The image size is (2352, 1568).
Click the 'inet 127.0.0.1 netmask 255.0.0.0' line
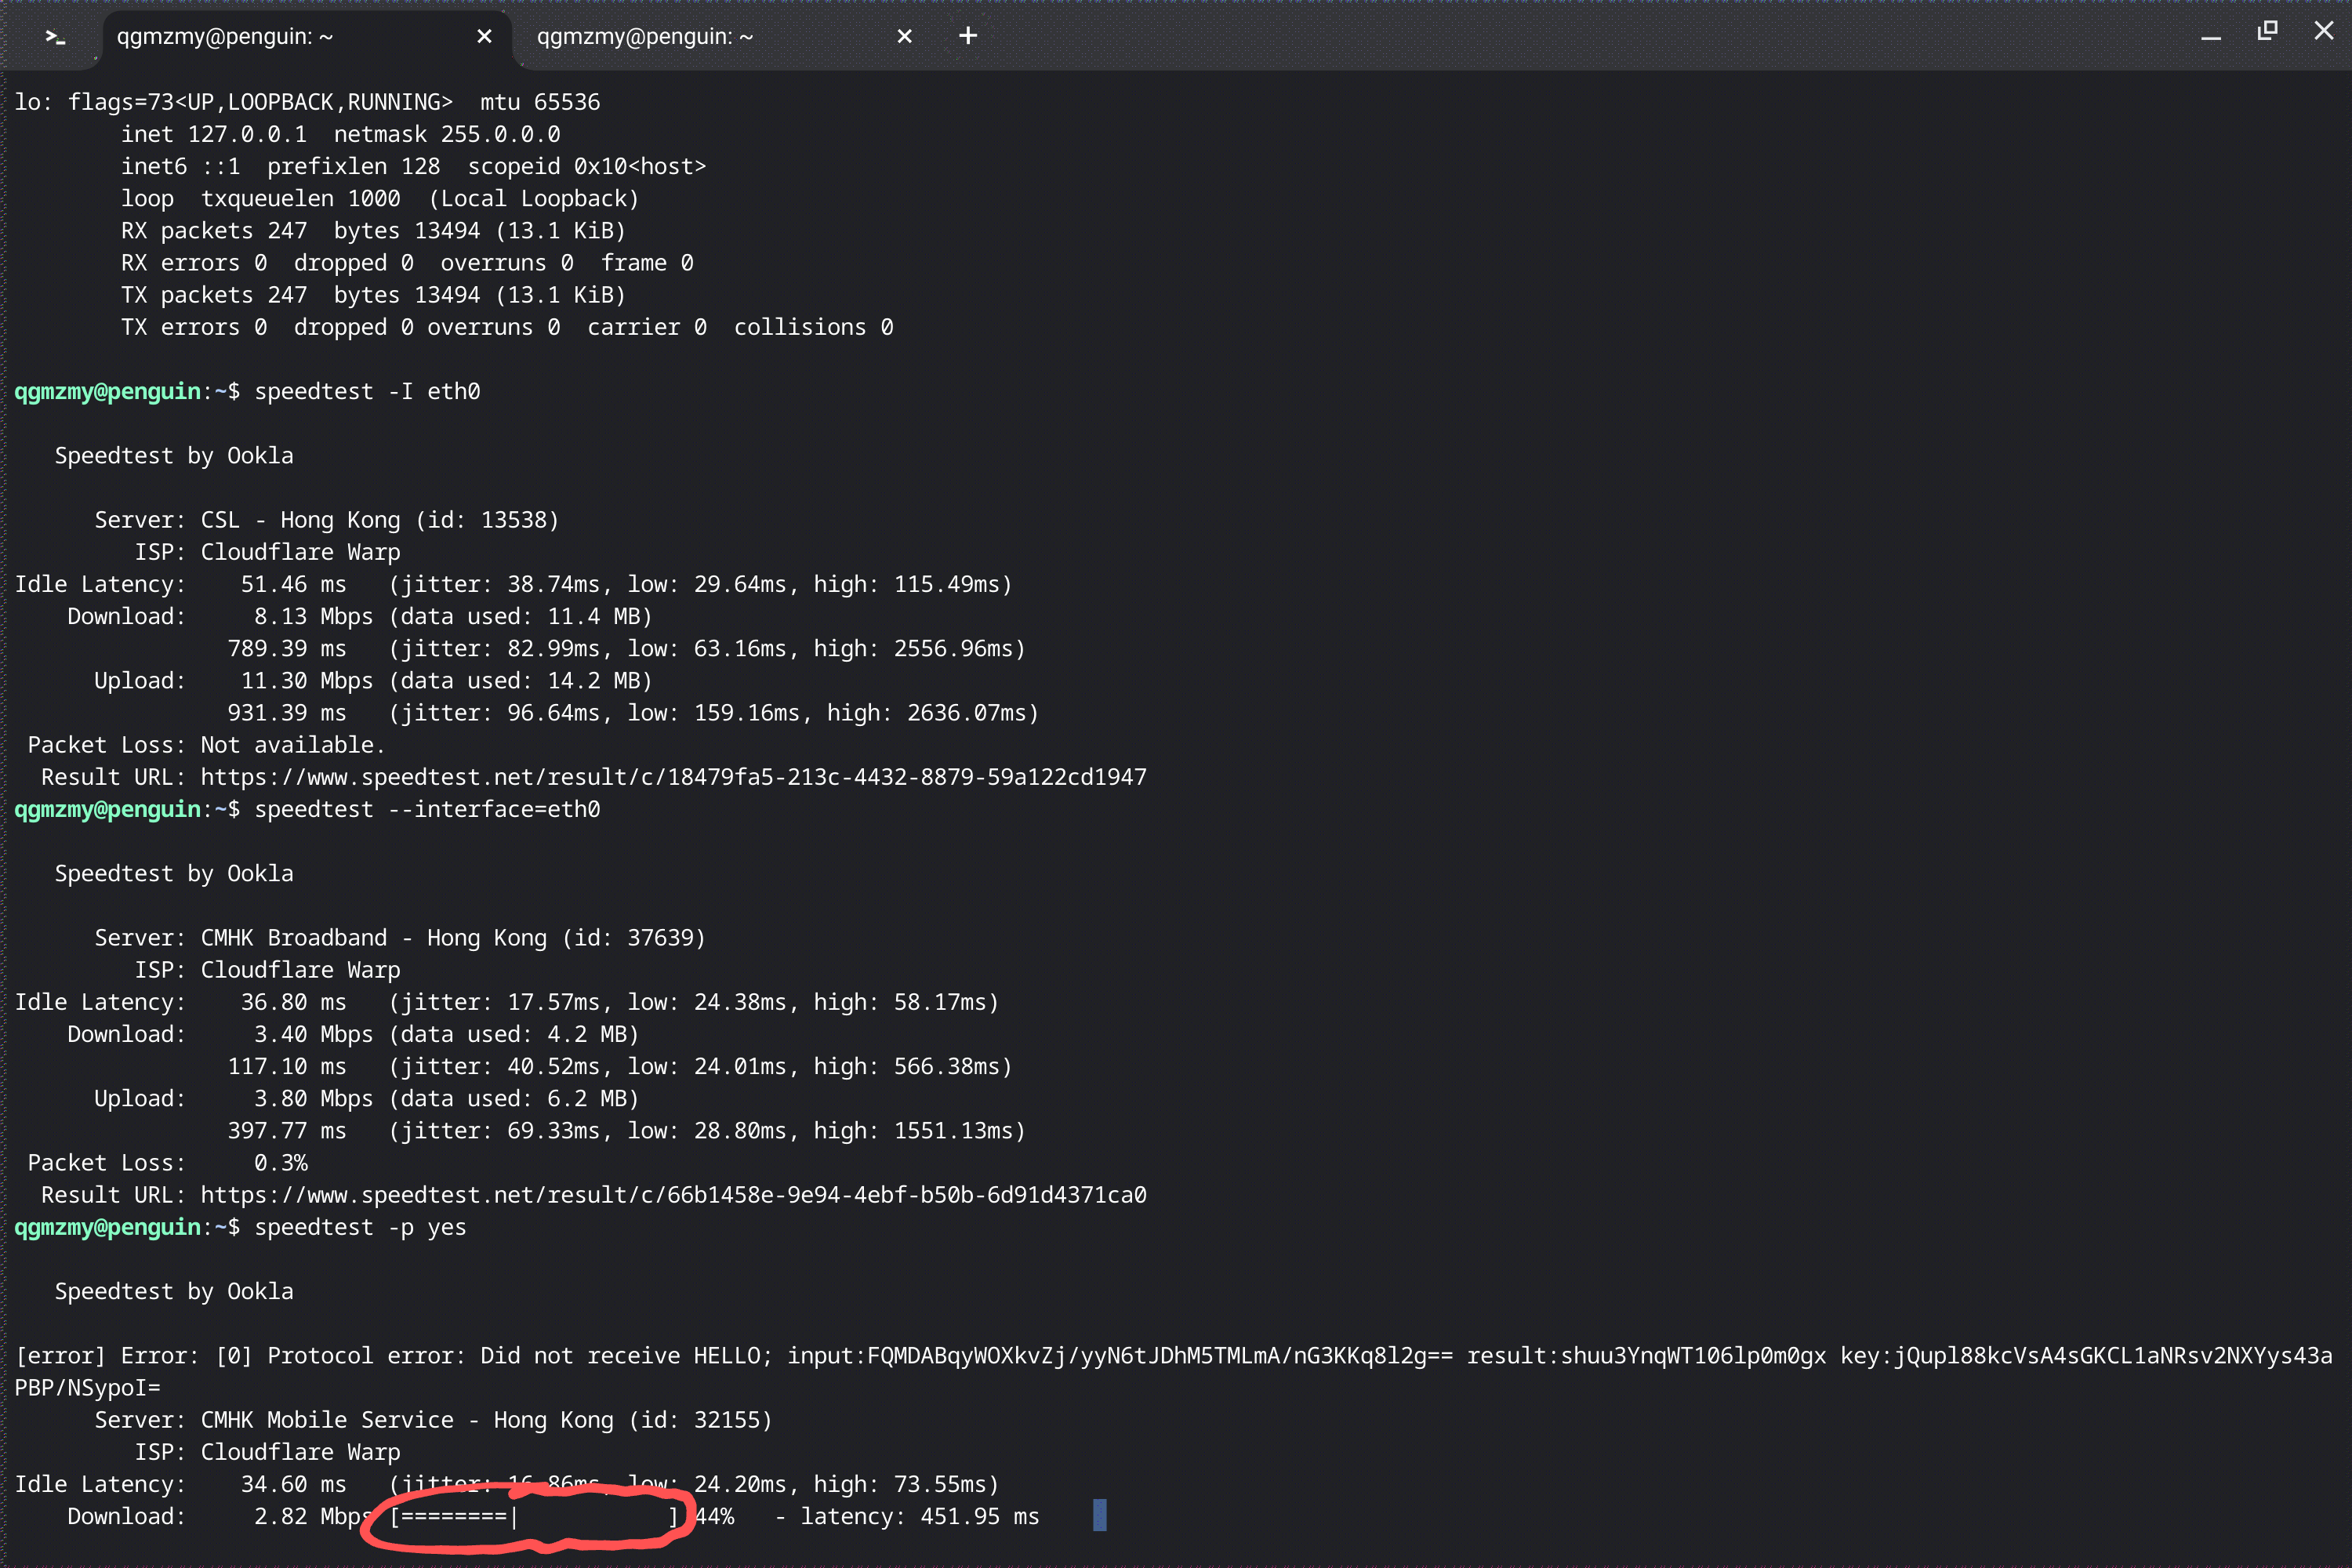coord(340,134)
